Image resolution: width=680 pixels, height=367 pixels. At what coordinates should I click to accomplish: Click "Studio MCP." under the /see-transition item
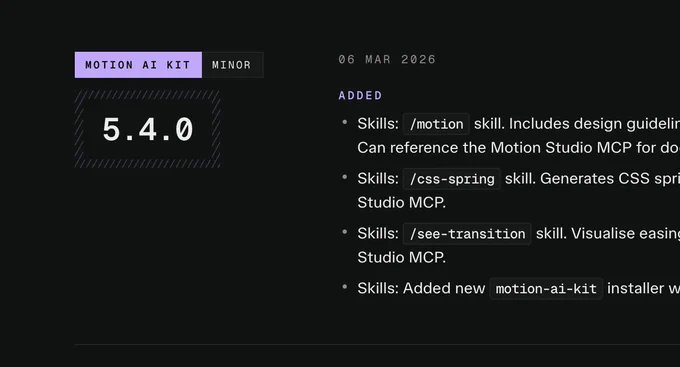[x=402, y=257]
